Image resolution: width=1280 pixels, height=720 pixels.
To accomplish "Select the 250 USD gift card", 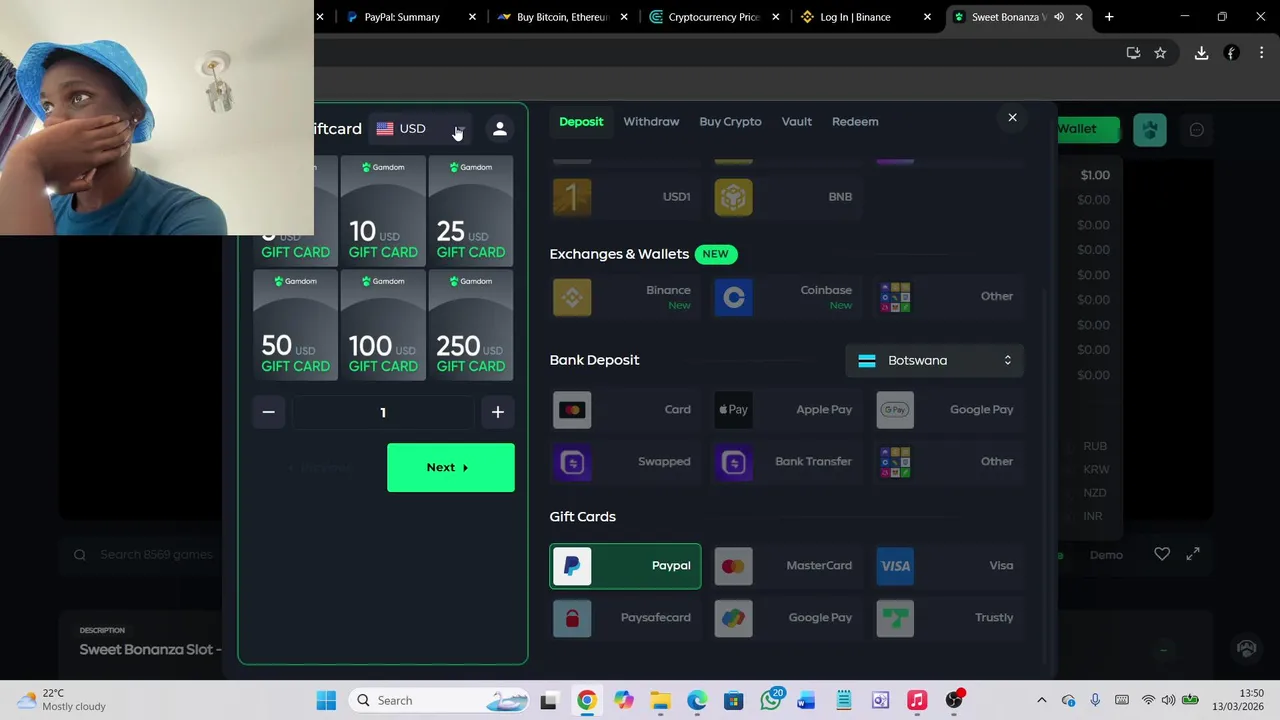I will [x=471, y=325].
